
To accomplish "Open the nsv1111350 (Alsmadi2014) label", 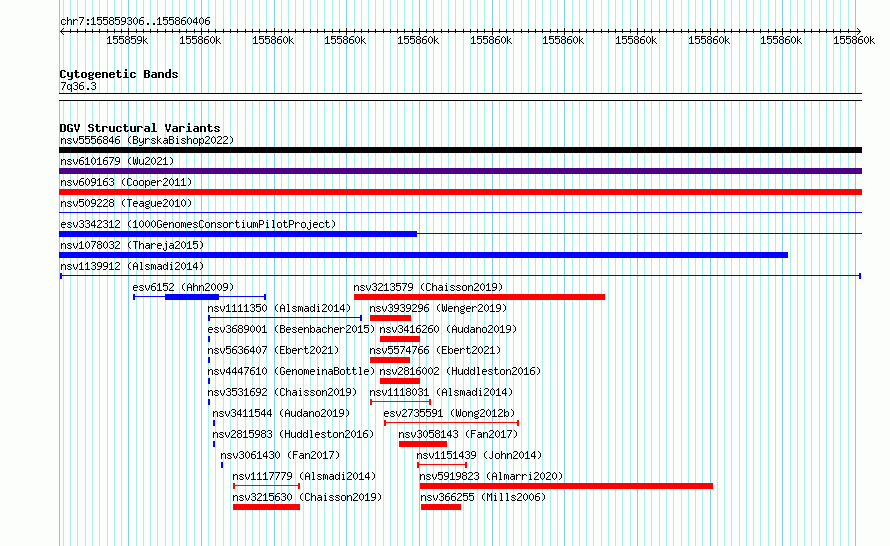I will (x=279, y=308).
